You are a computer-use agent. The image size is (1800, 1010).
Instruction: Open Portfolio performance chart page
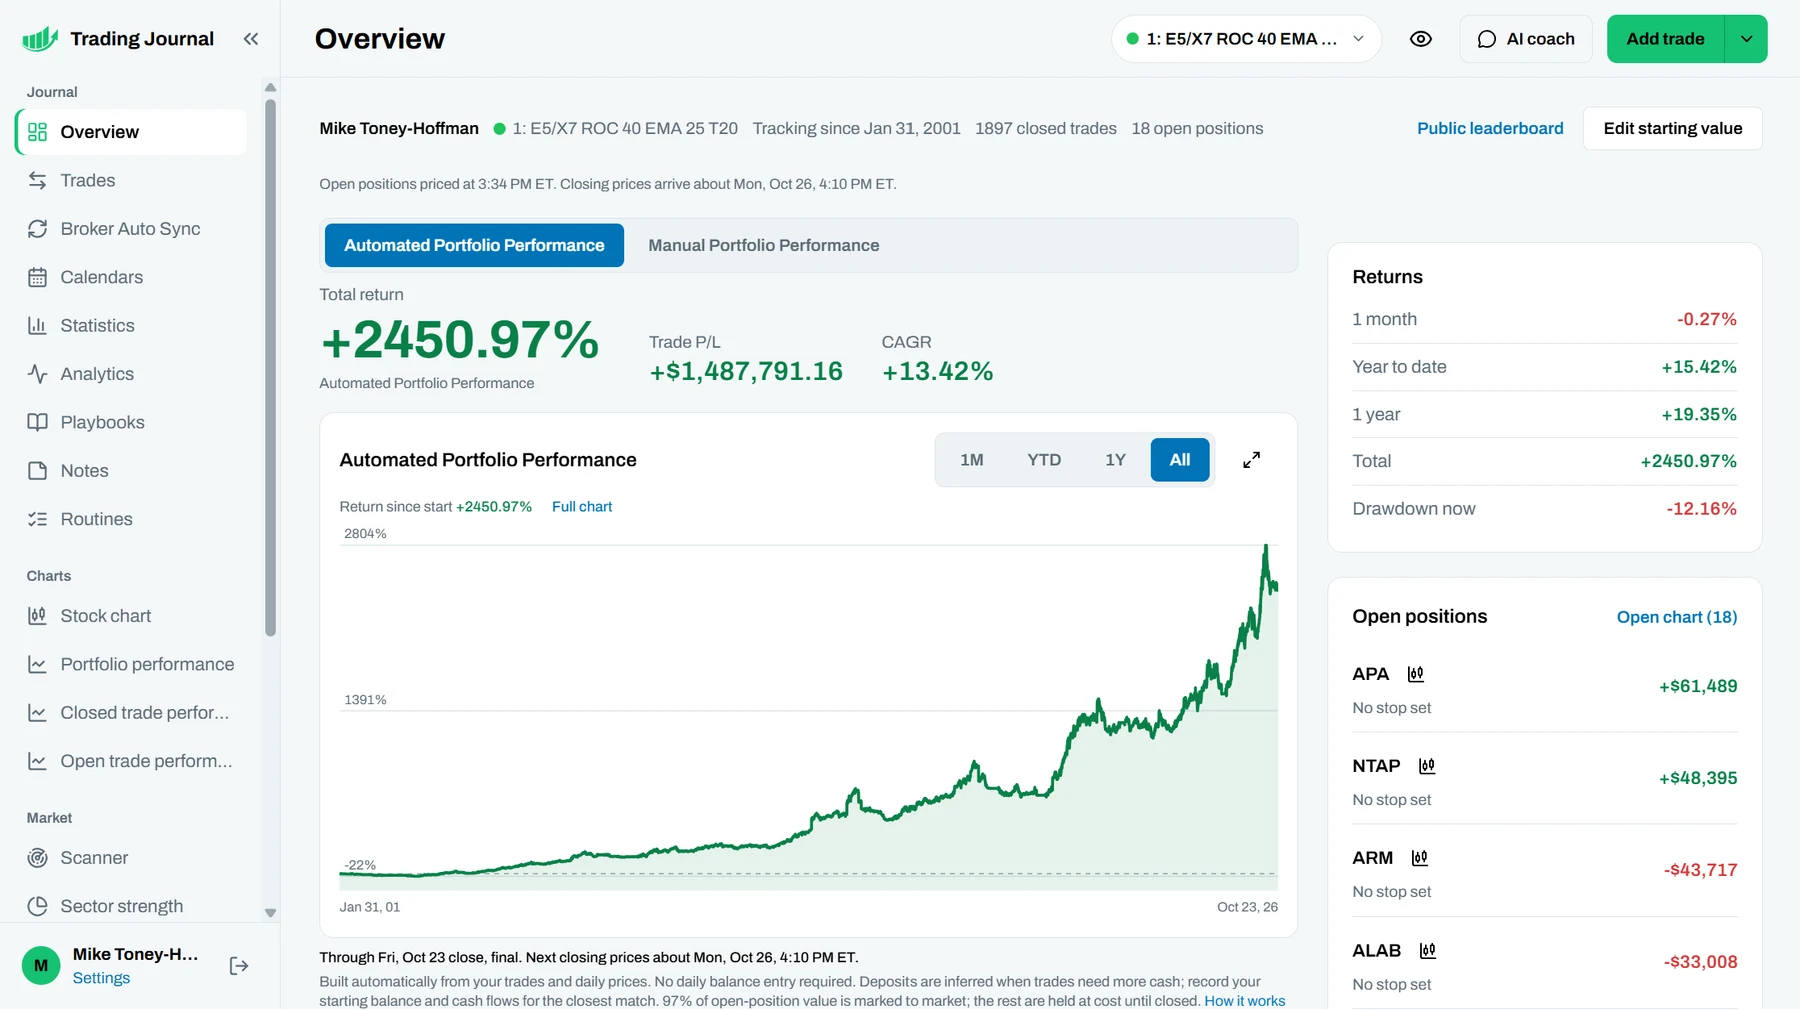[131, 665]
